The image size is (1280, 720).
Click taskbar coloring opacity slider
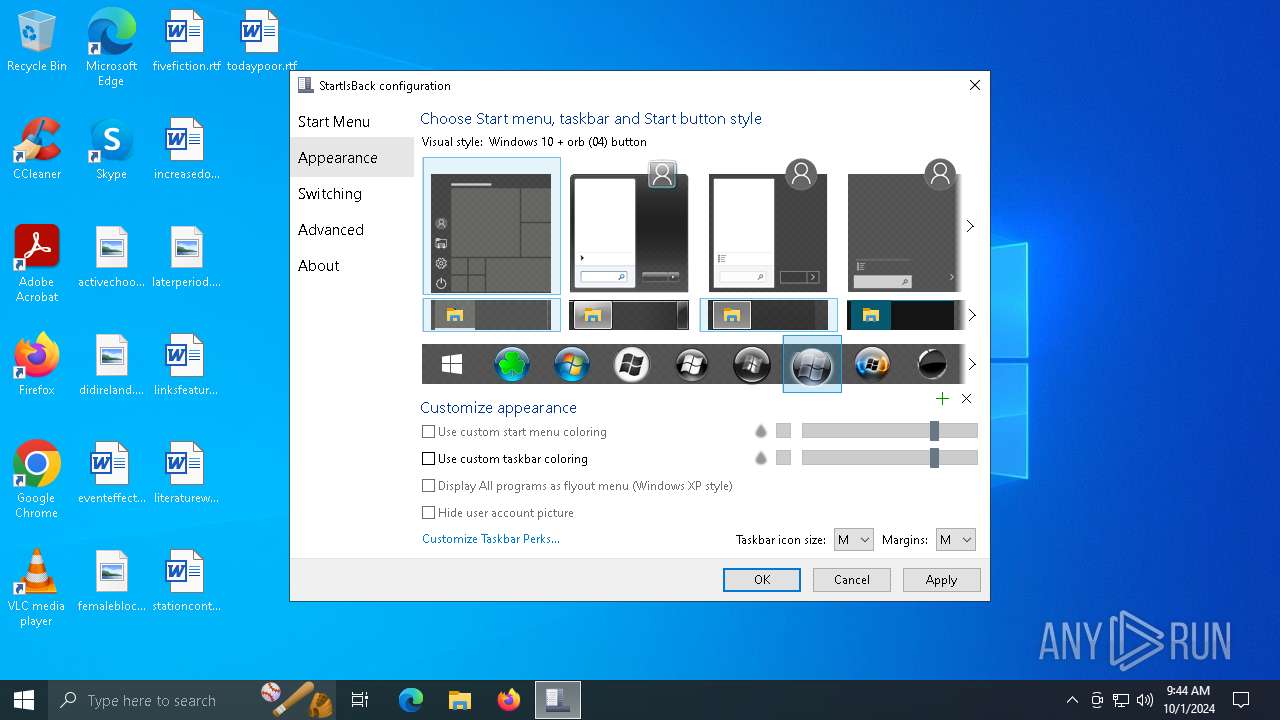tap(890, 458)
